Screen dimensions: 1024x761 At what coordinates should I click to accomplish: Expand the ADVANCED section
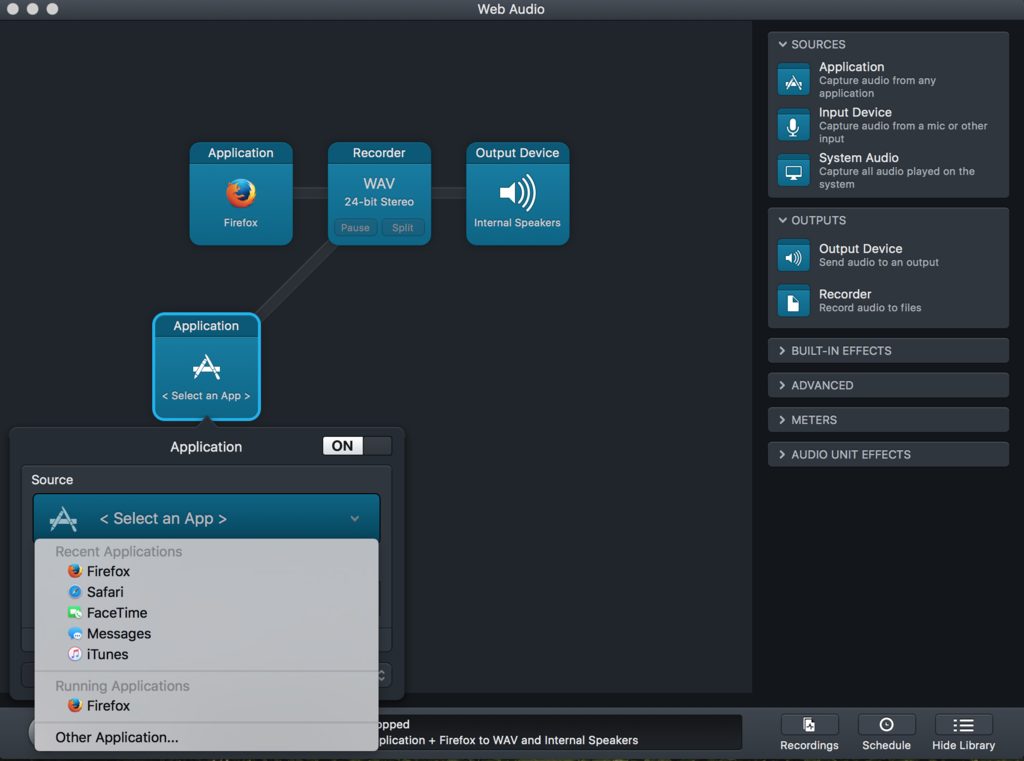pos(888,385)
